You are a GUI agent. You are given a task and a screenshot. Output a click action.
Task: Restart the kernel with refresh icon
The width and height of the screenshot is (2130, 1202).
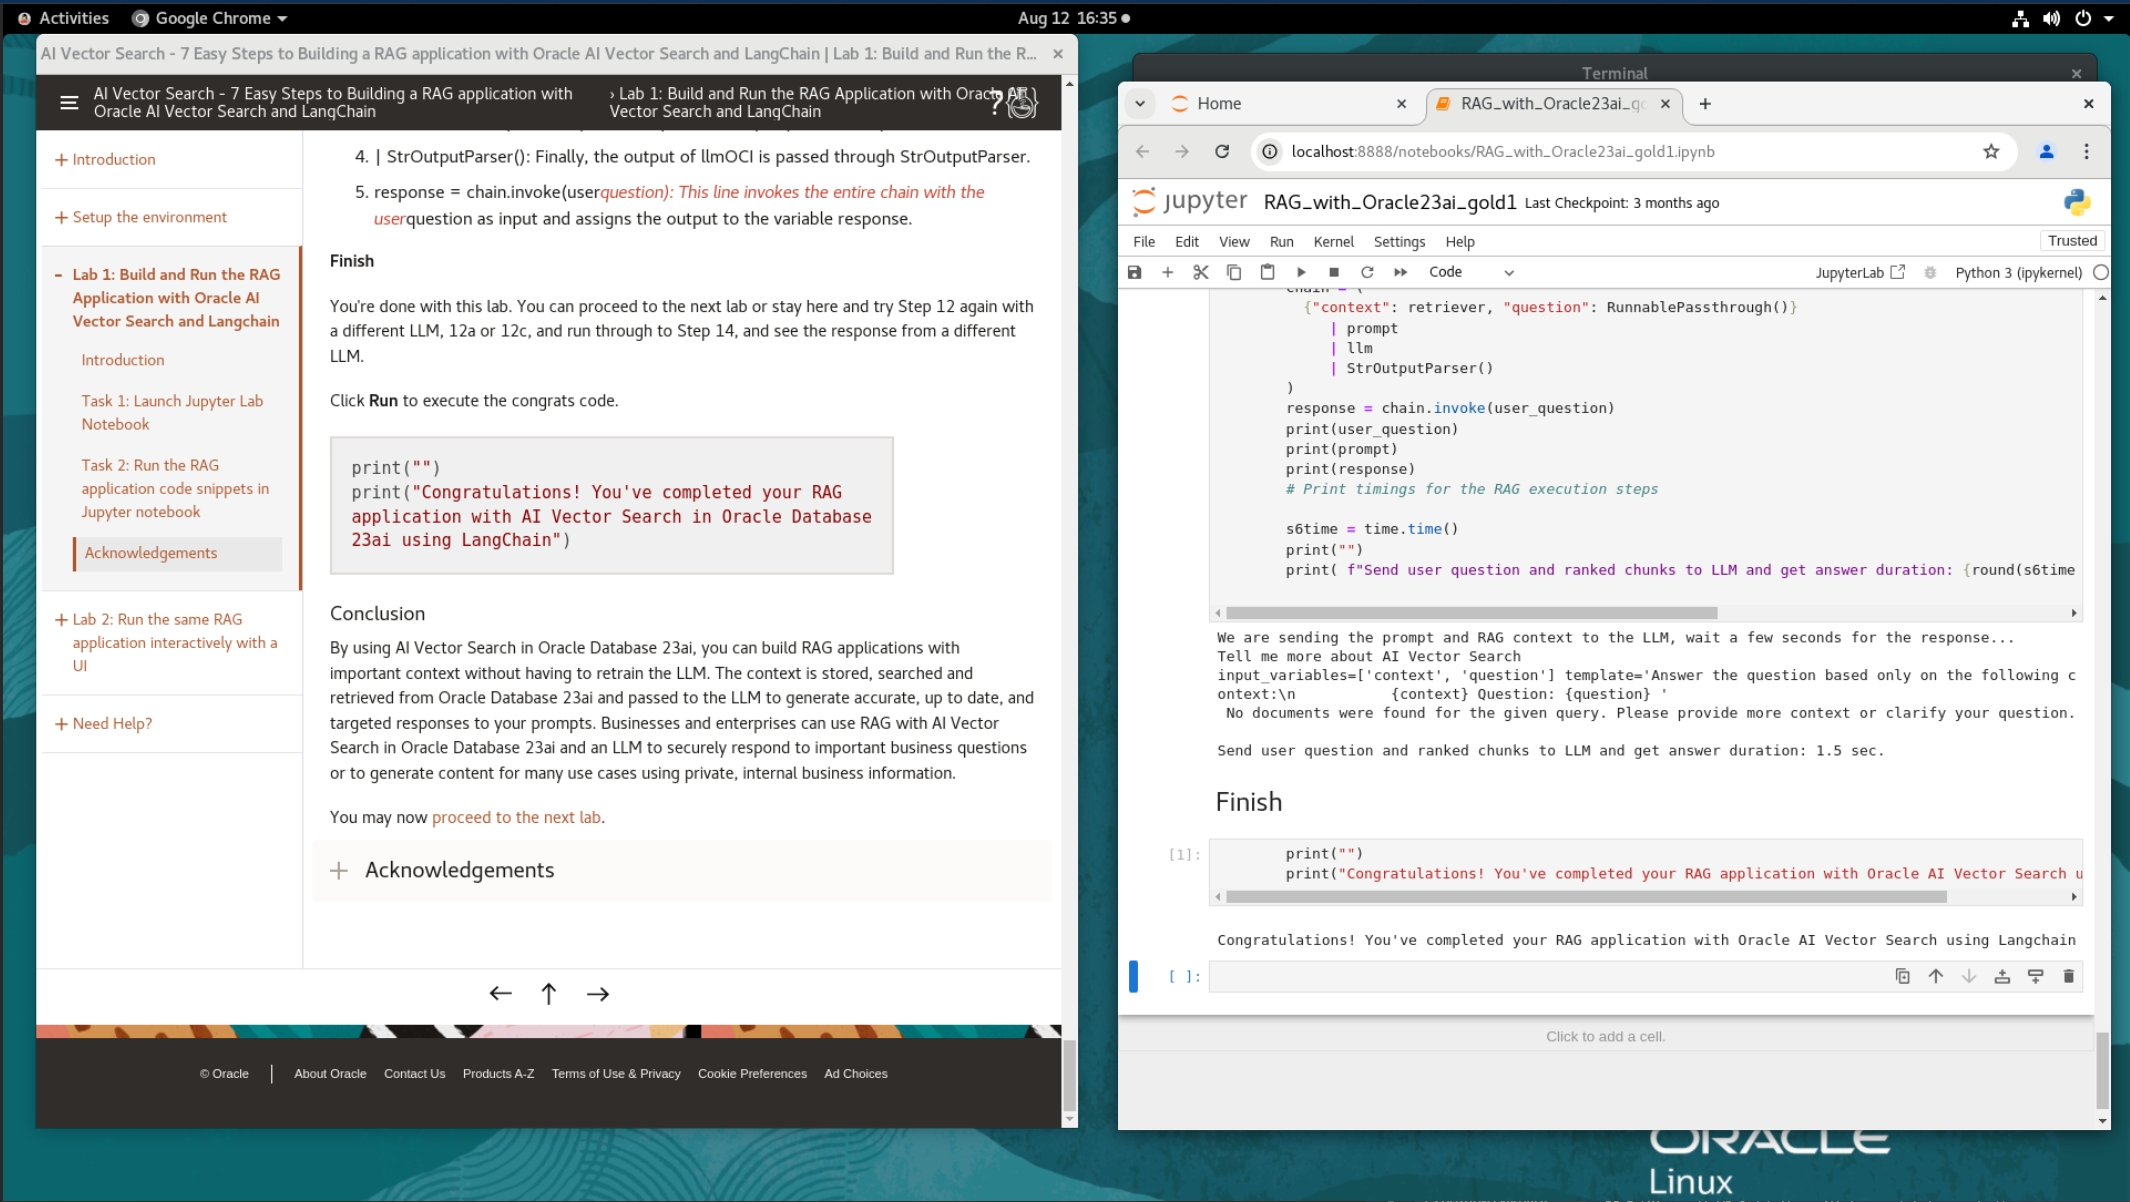(1367, 272)
